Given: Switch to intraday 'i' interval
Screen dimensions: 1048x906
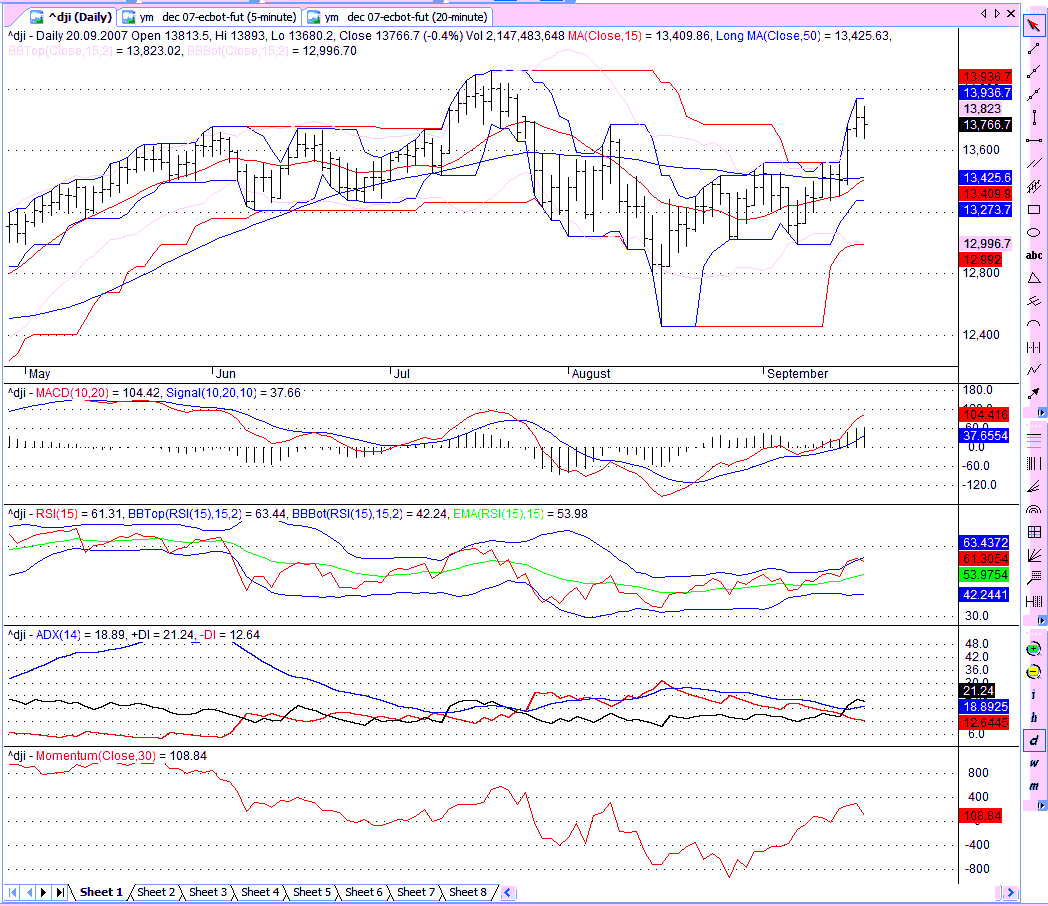Looking at the screenshot, I should [1034, 695].
